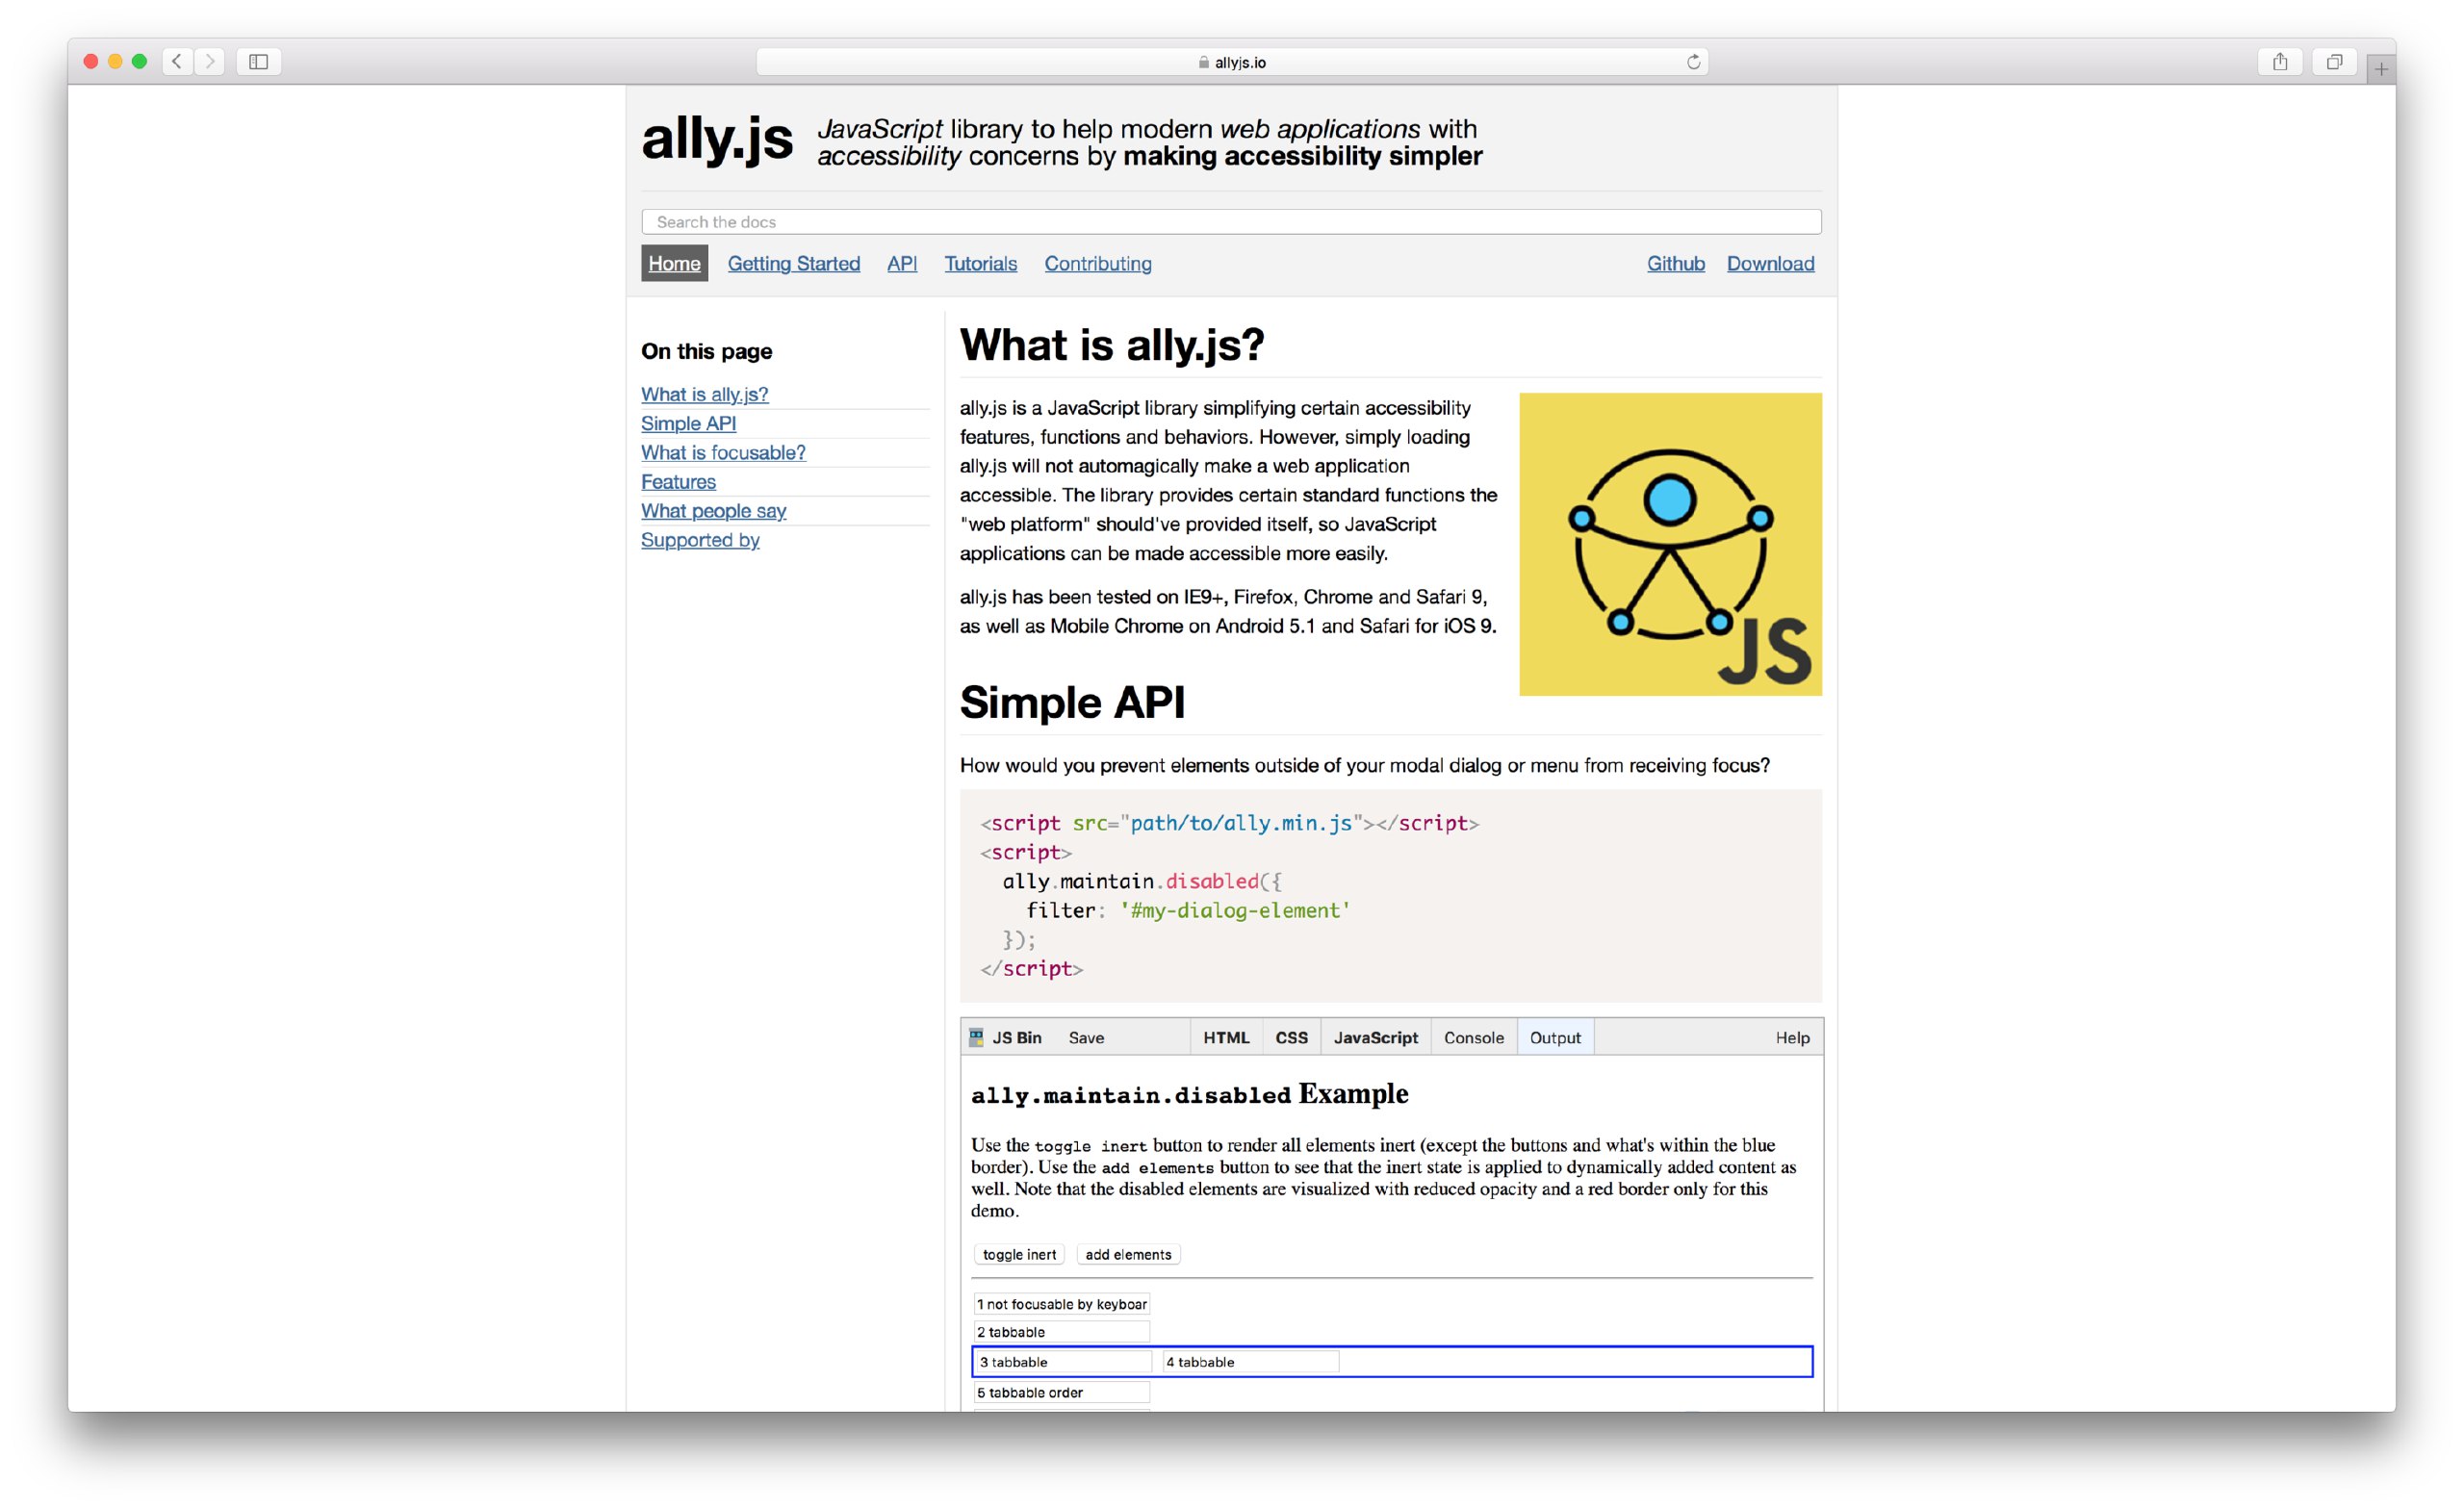
Task: Click the add elements button
Action: point(1128,1254)
